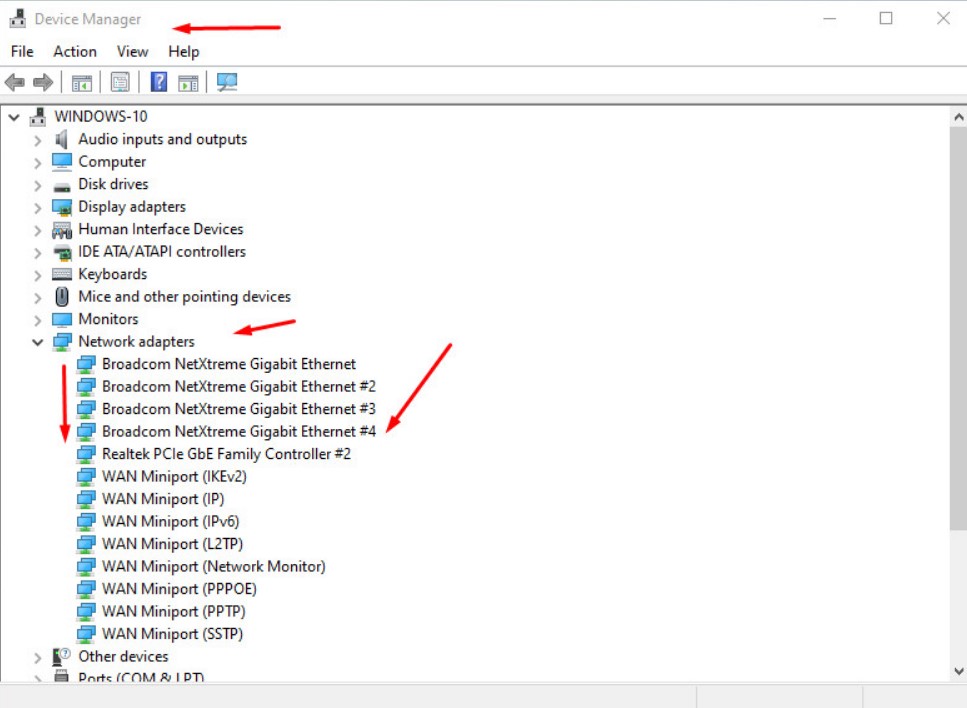The image size is (967, 708).
Task: Select WAN Miniport (PPPOE)
Action: [179, 588]
